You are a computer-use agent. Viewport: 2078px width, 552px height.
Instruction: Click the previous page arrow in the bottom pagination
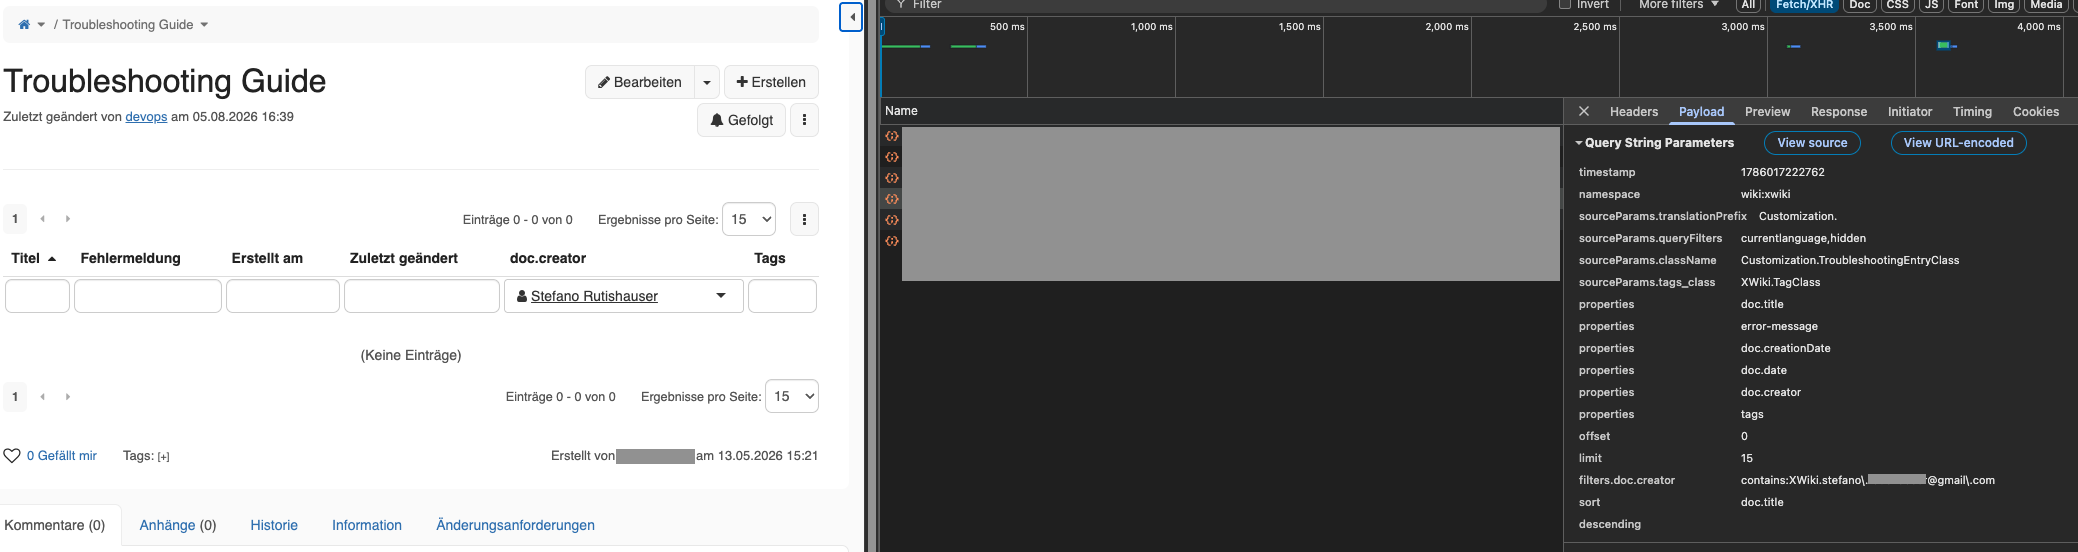coord(42,397)
